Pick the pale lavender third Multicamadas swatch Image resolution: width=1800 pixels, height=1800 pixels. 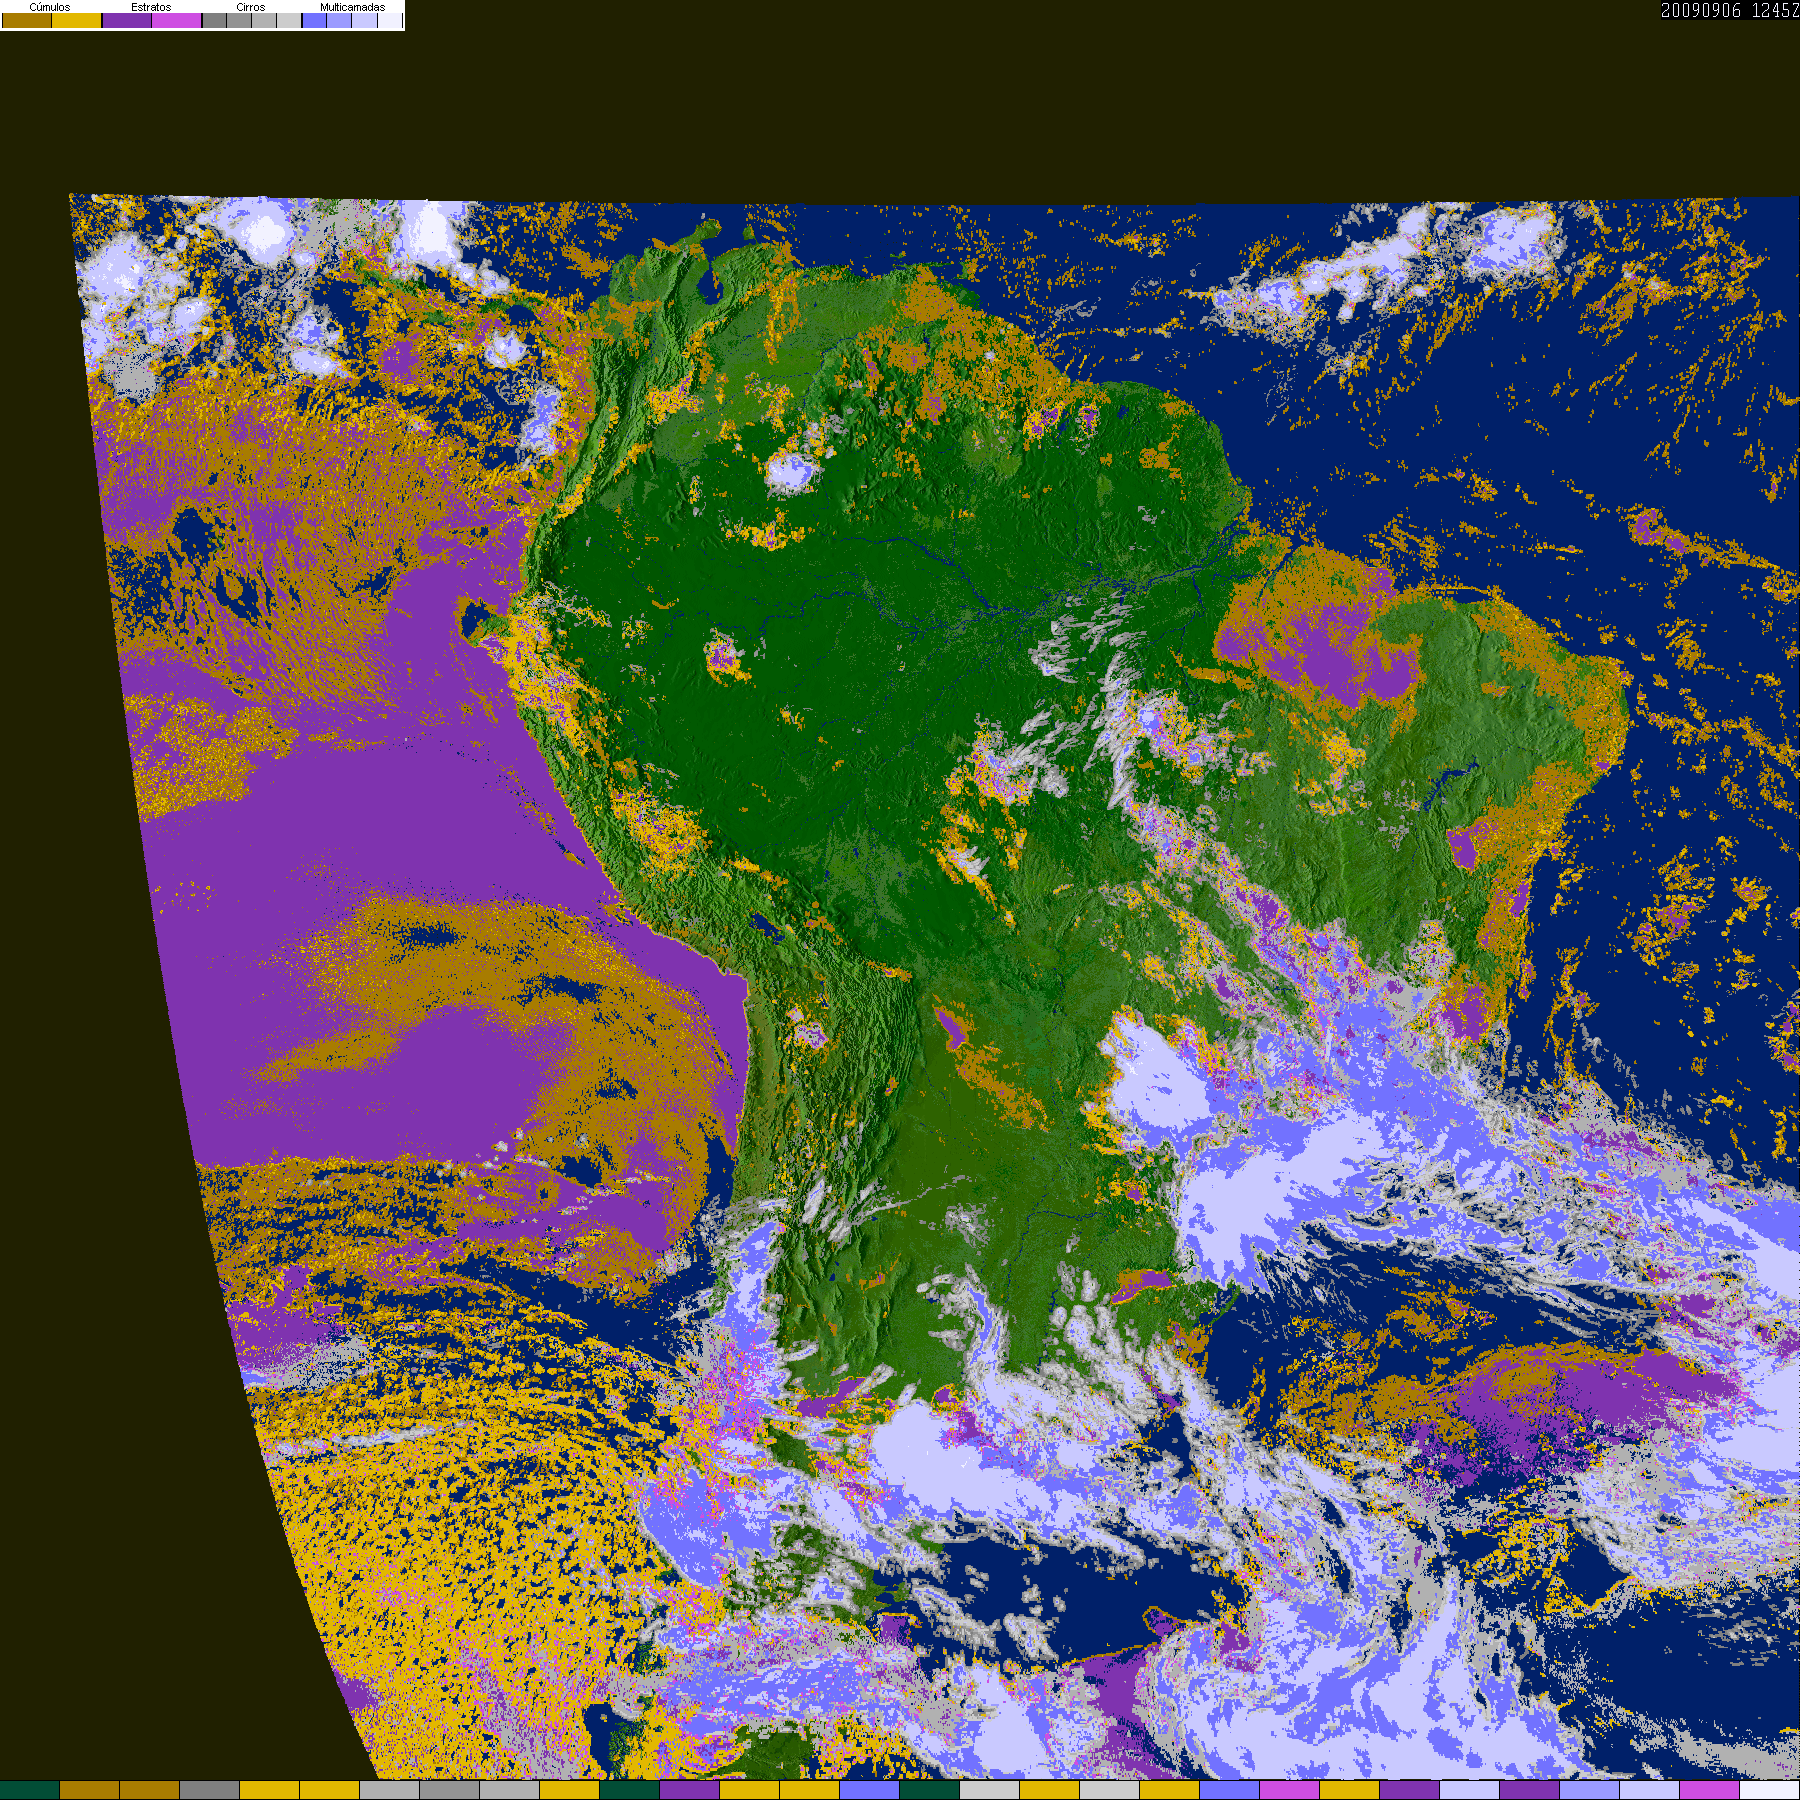coord(364,20)
